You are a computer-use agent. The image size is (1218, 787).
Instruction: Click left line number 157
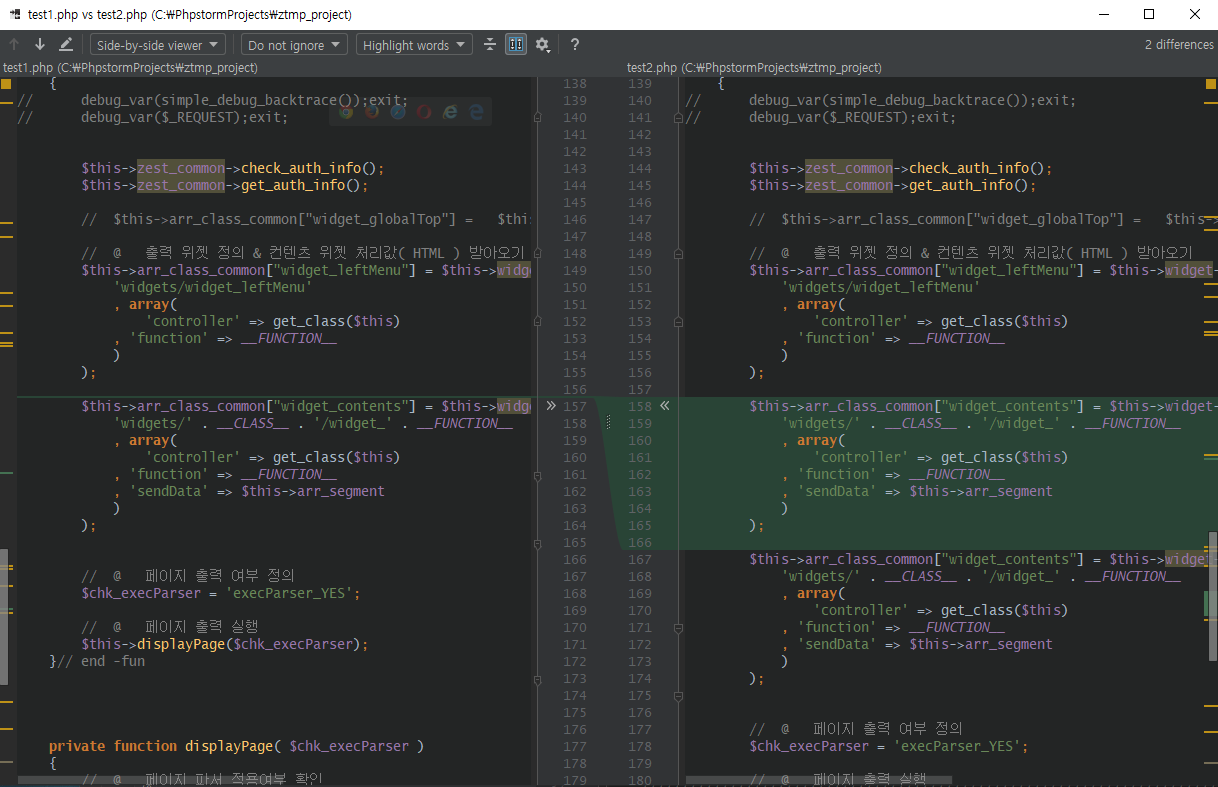point(575,406)
